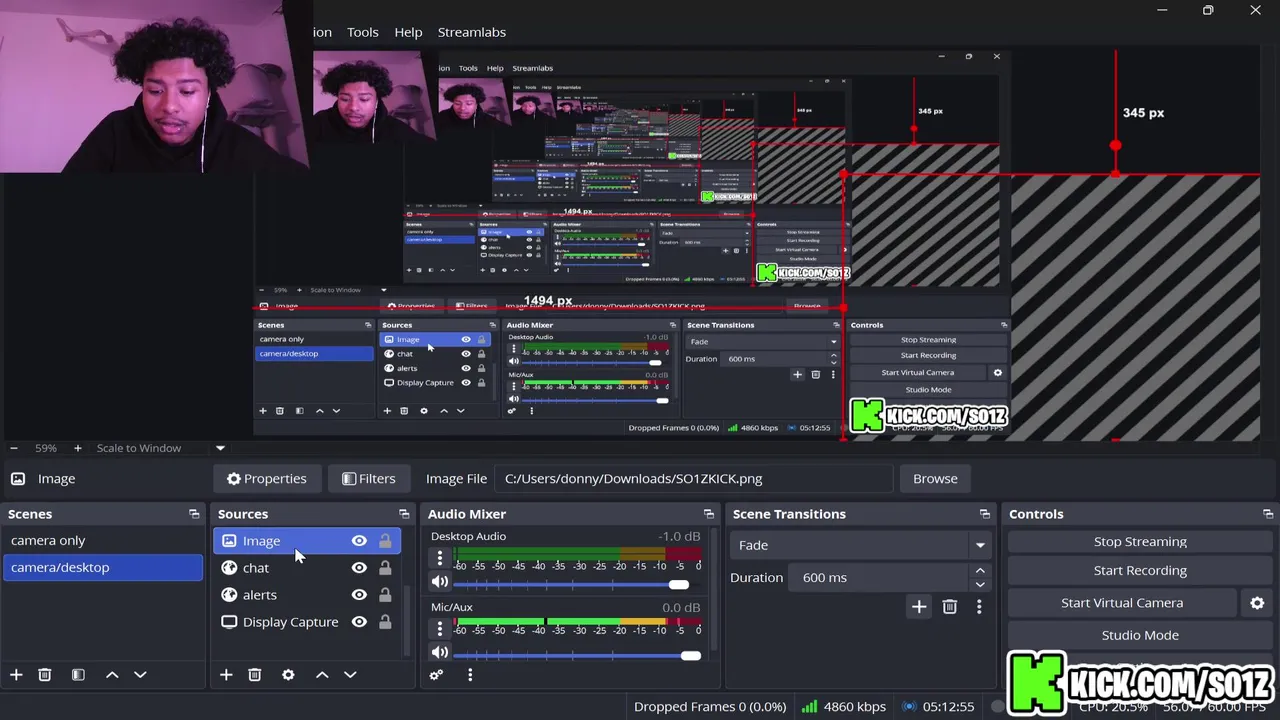The width and height of the screenshot is (1280, 720).
Task: Open scene filters icon in Scenes panel
Action: coord(78,675)
